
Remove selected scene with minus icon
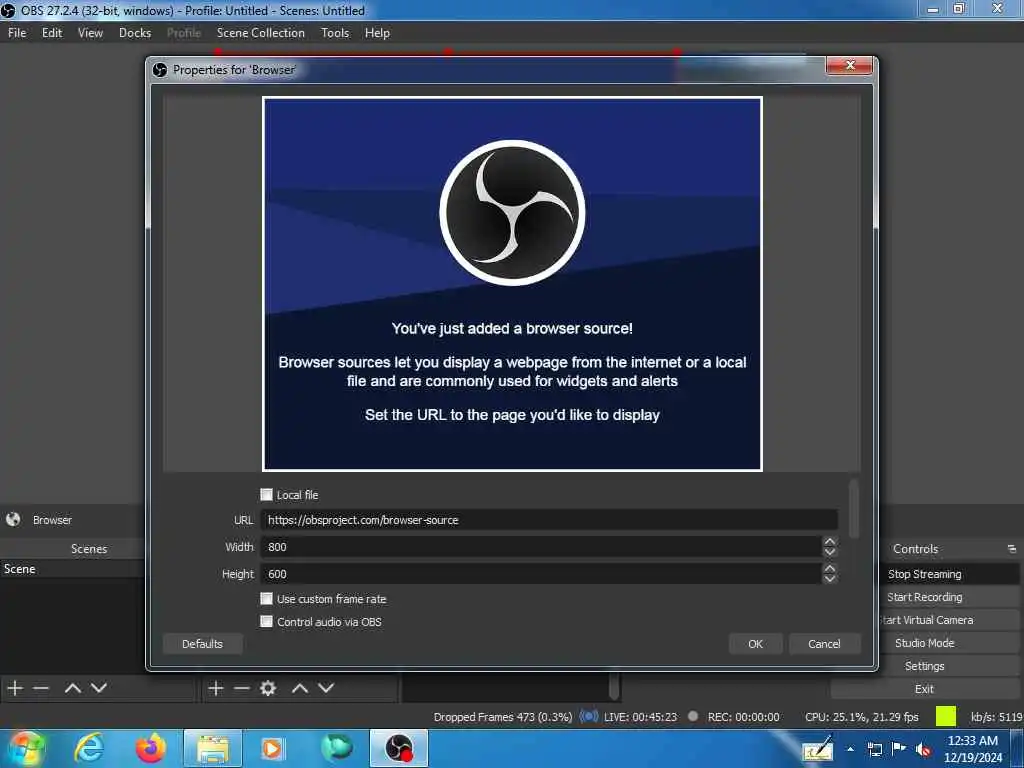coord(41,688)
